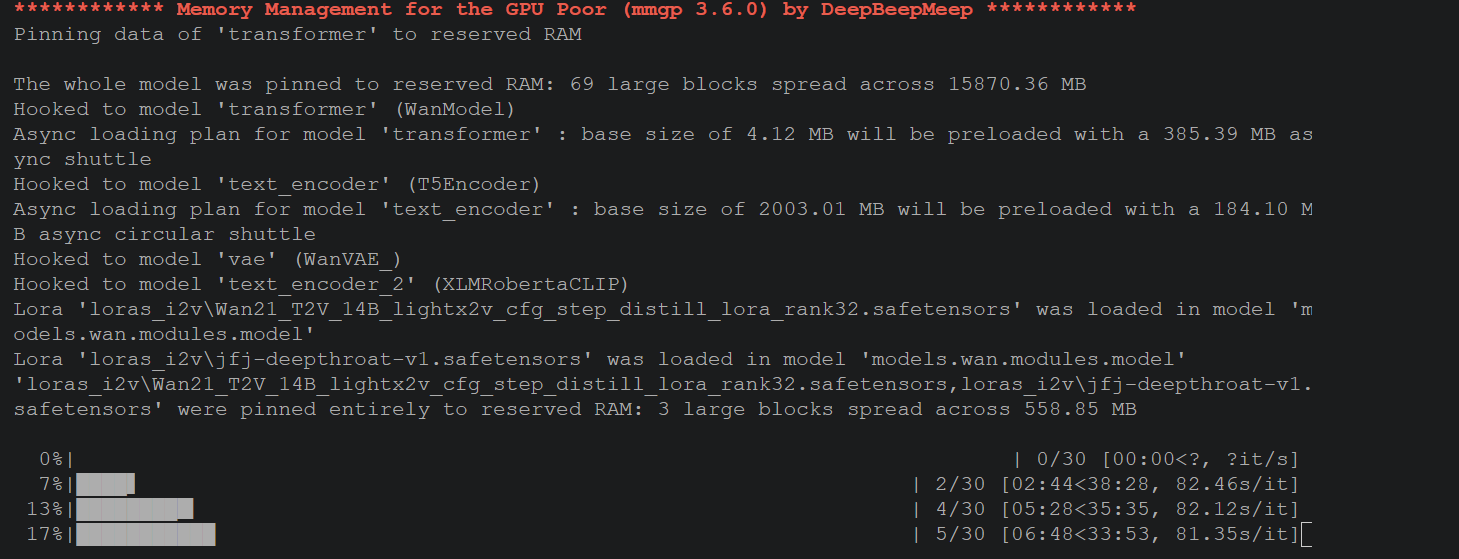The height and width of the screenshot is (559, 1459).
Task: Click "Hooked to model 'vae' (WanVAE_)" line
Action: tap(206, 260)
